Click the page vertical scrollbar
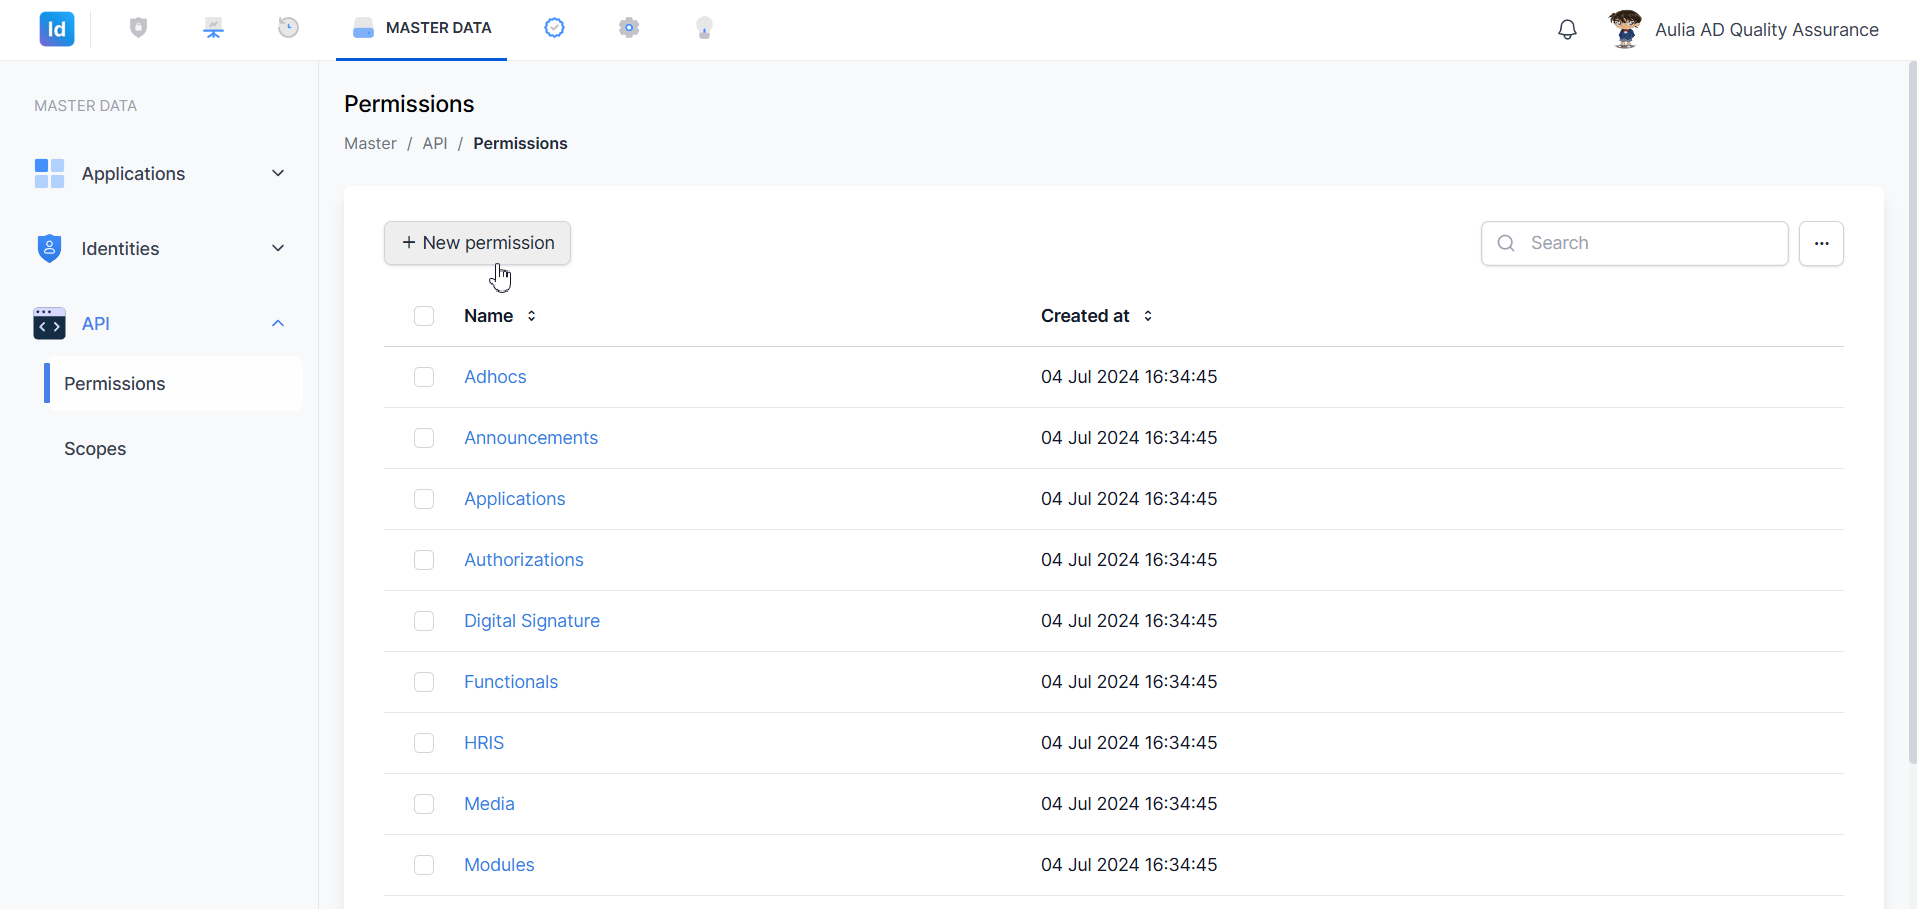 click(1912, 412)
